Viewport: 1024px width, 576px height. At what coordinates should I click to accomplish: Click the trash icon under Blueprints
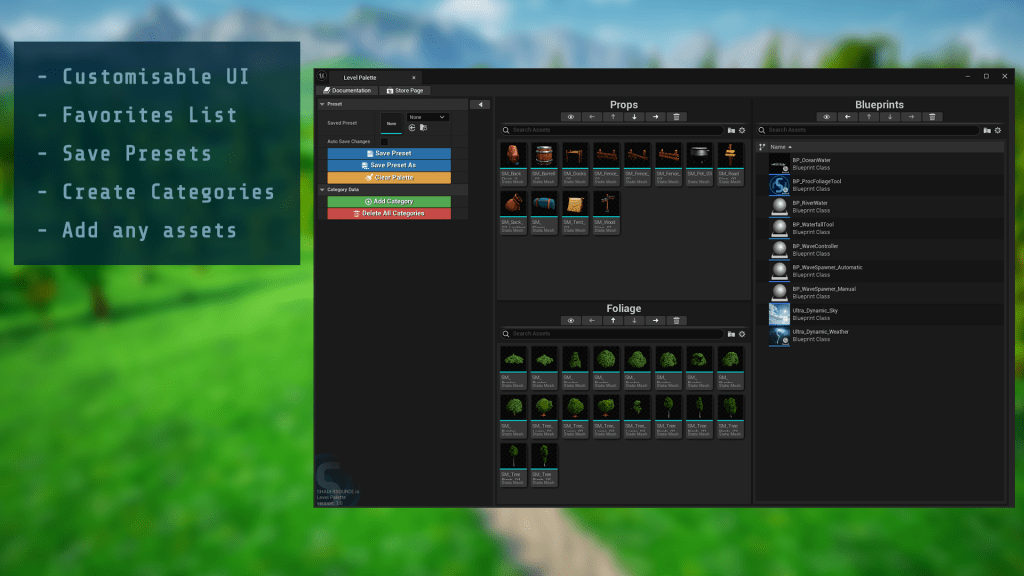pyautogui.click(x=933, y=117)
